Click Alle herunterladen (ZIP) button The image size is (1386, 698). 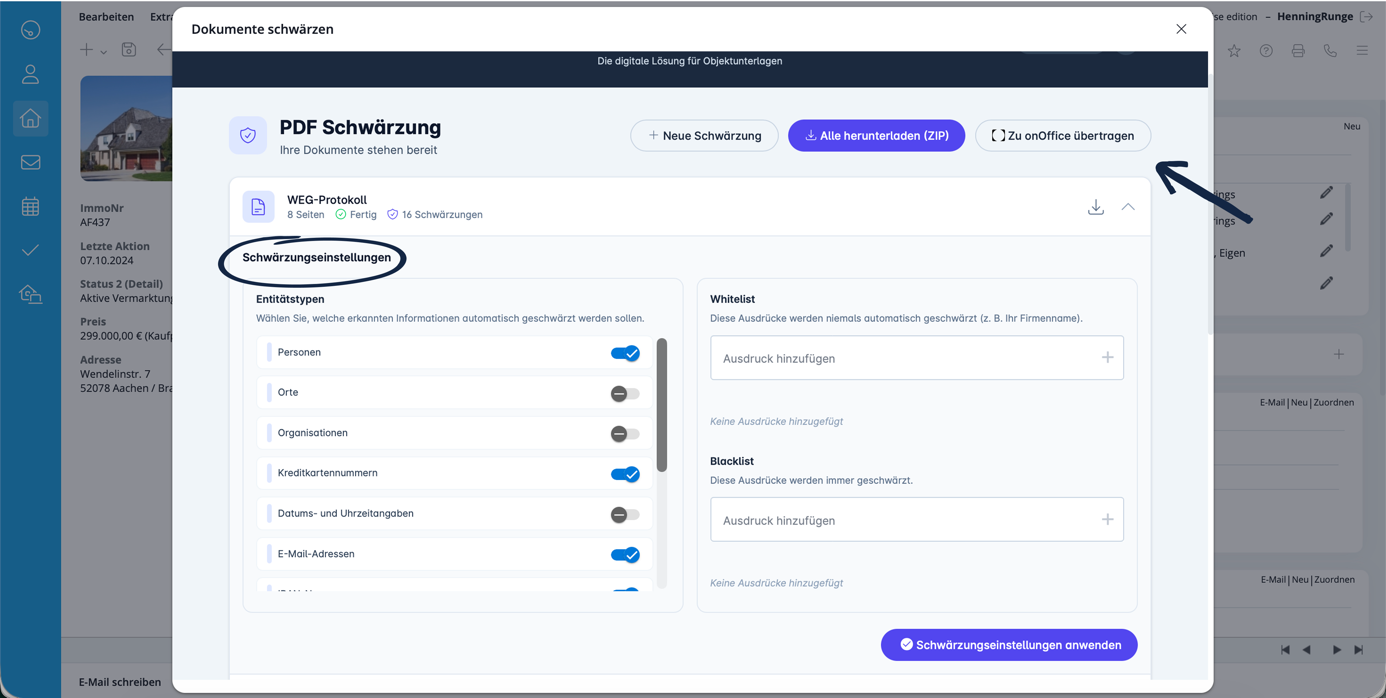[876, 136]
